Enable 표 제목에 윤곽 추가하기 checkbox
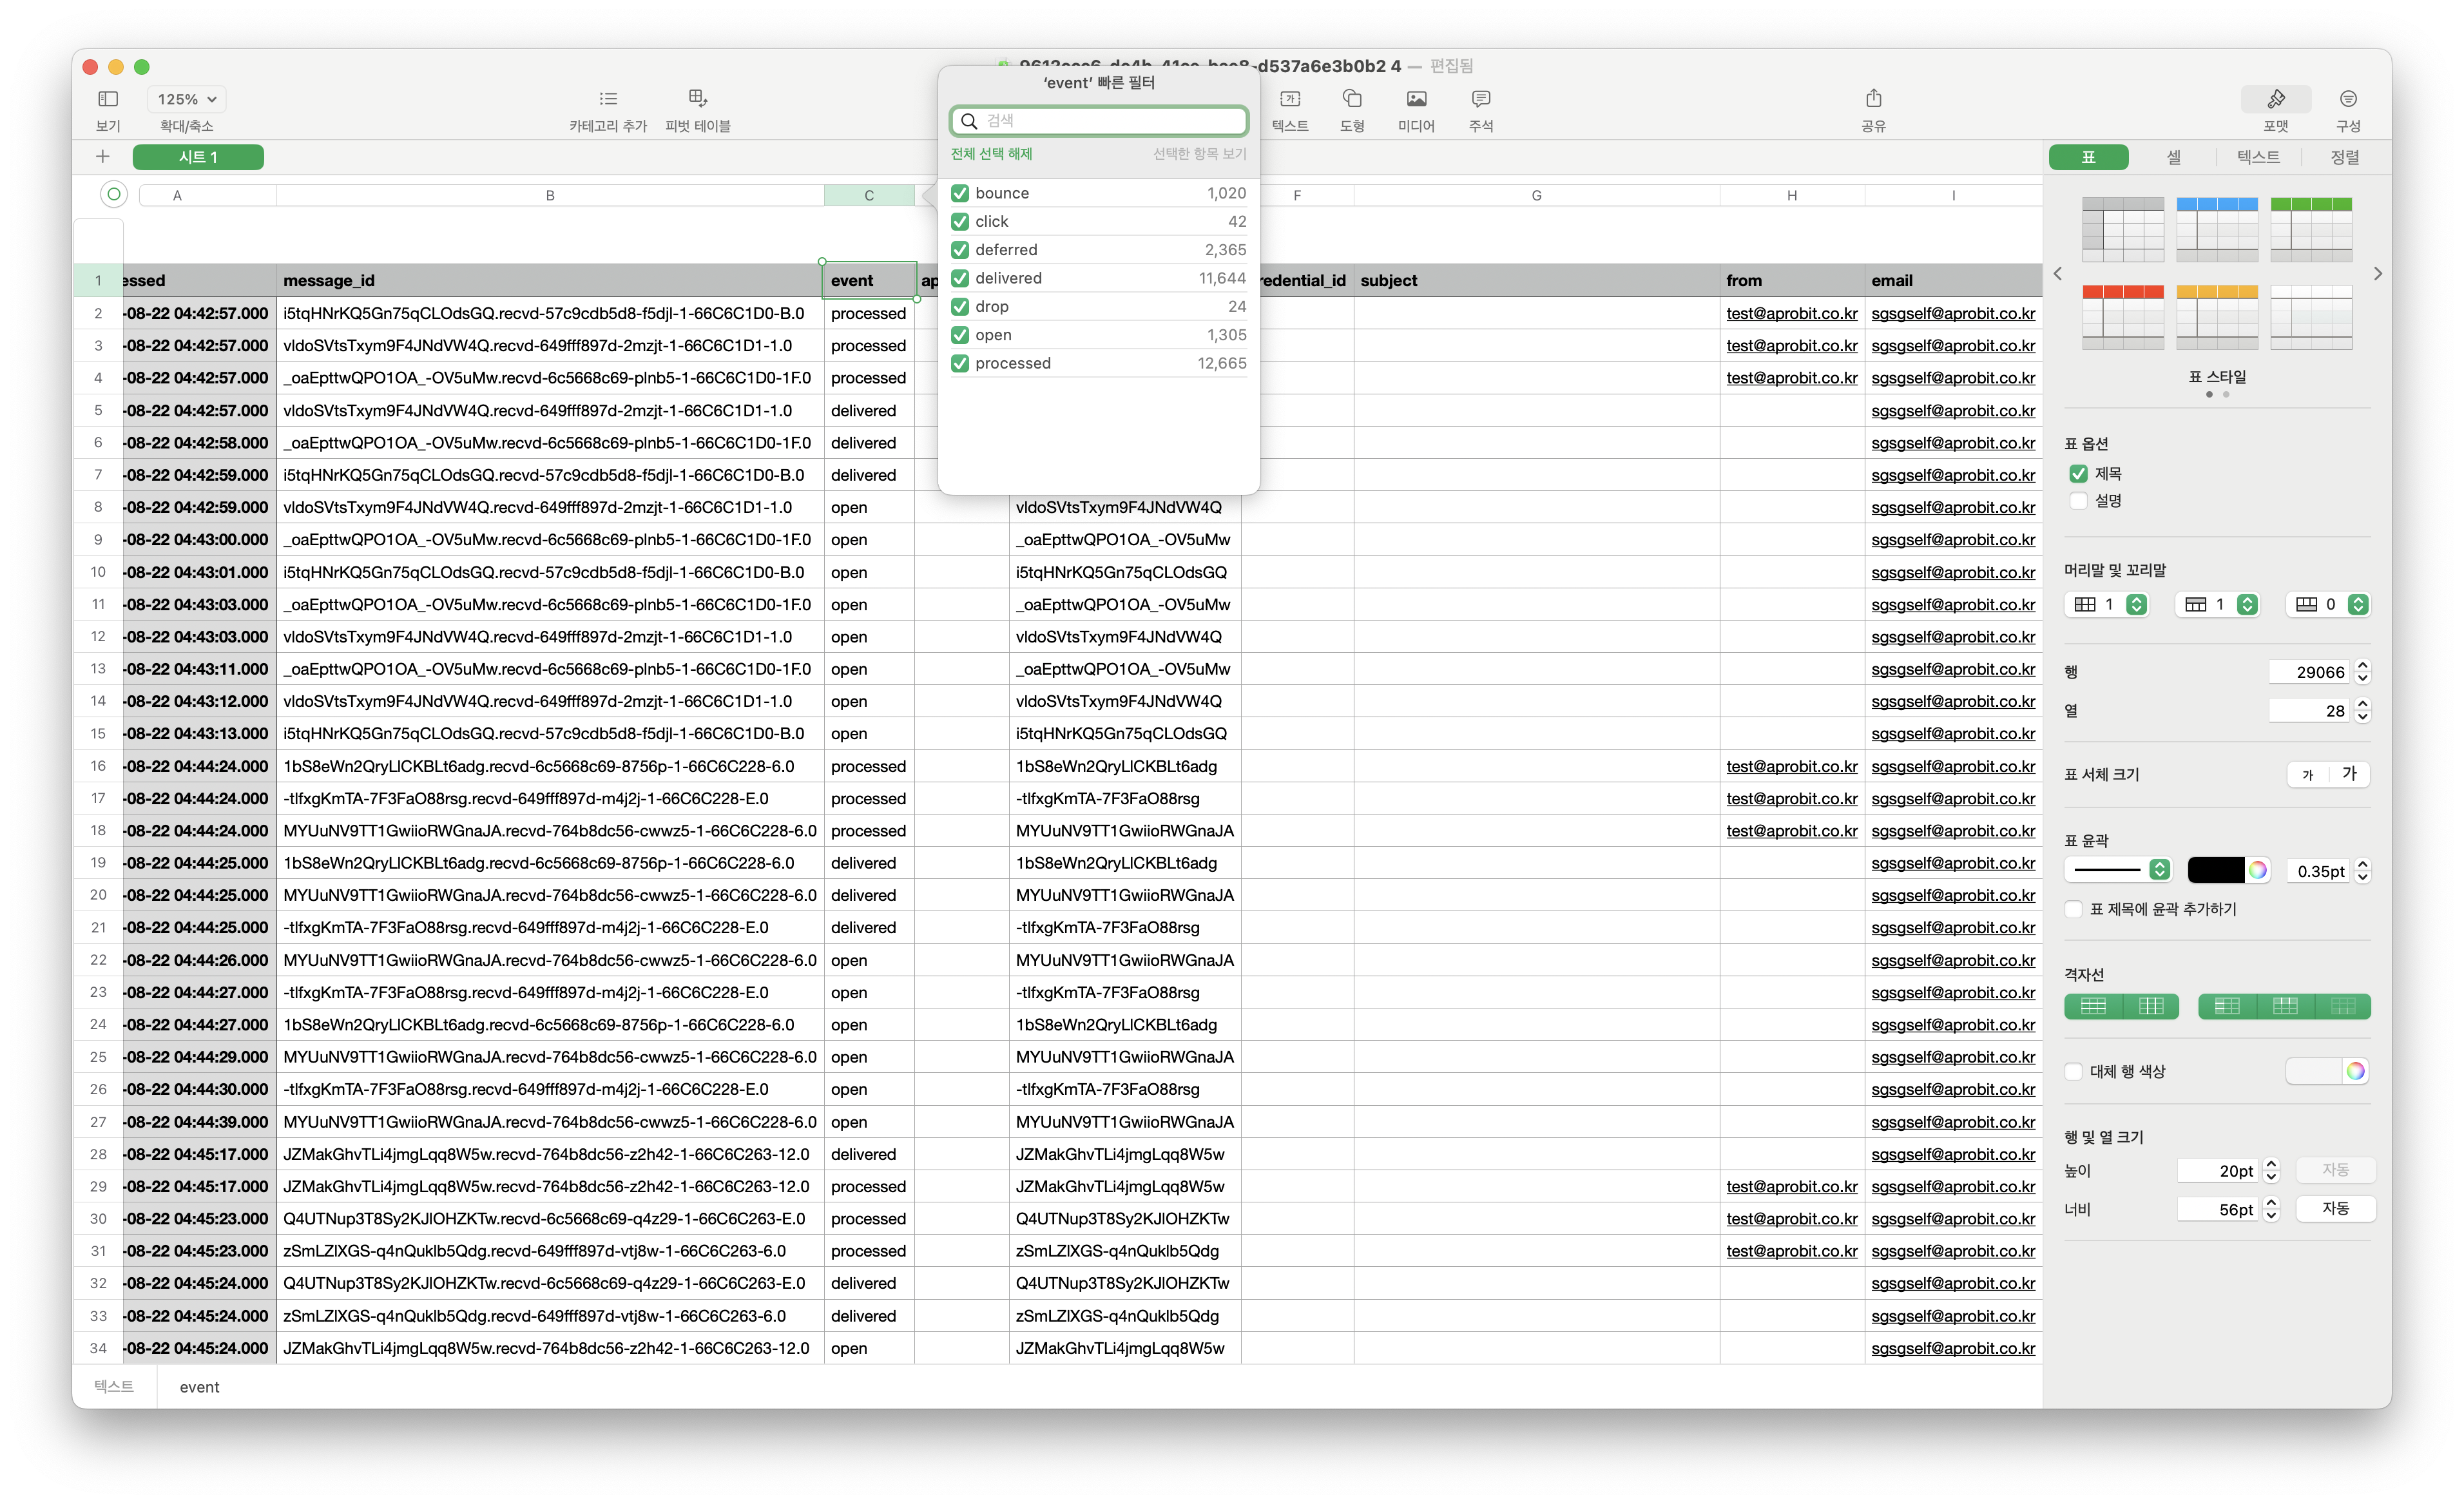 [x=2074, y=909]
